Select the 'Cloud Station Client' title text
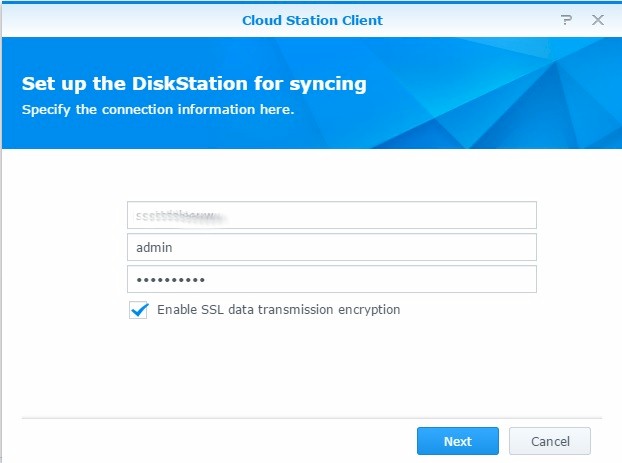 pyautogui.click(x=313, y=20)
